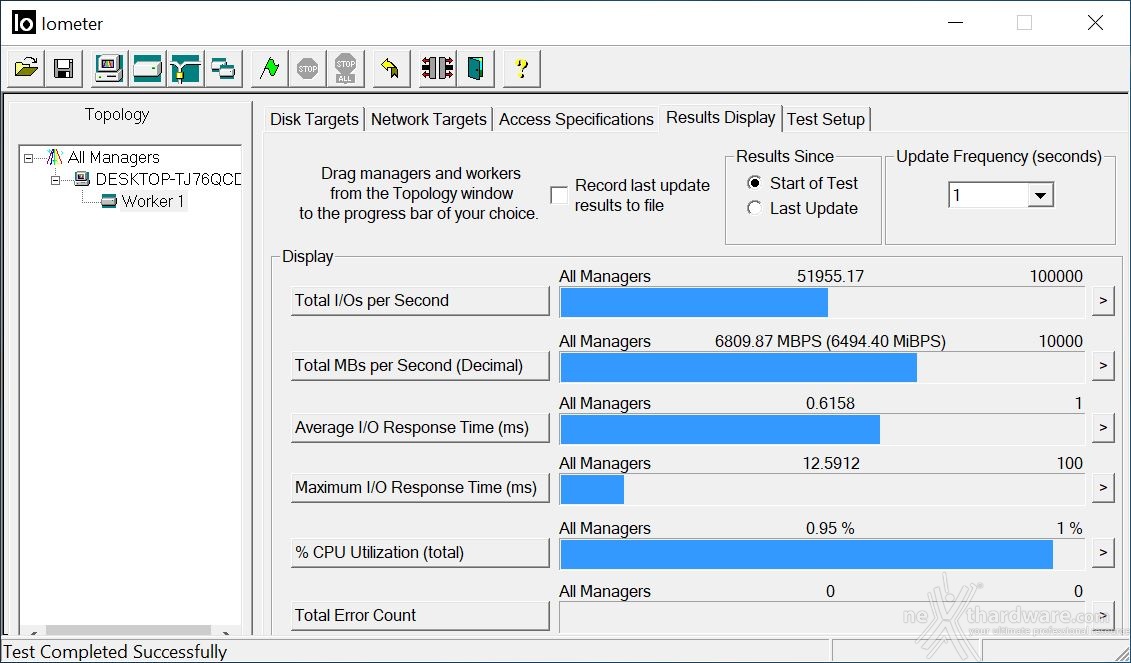The image size is (1131, 663).
Task: Click the 12.5912 maximum response value
Action: coord(831,463)
